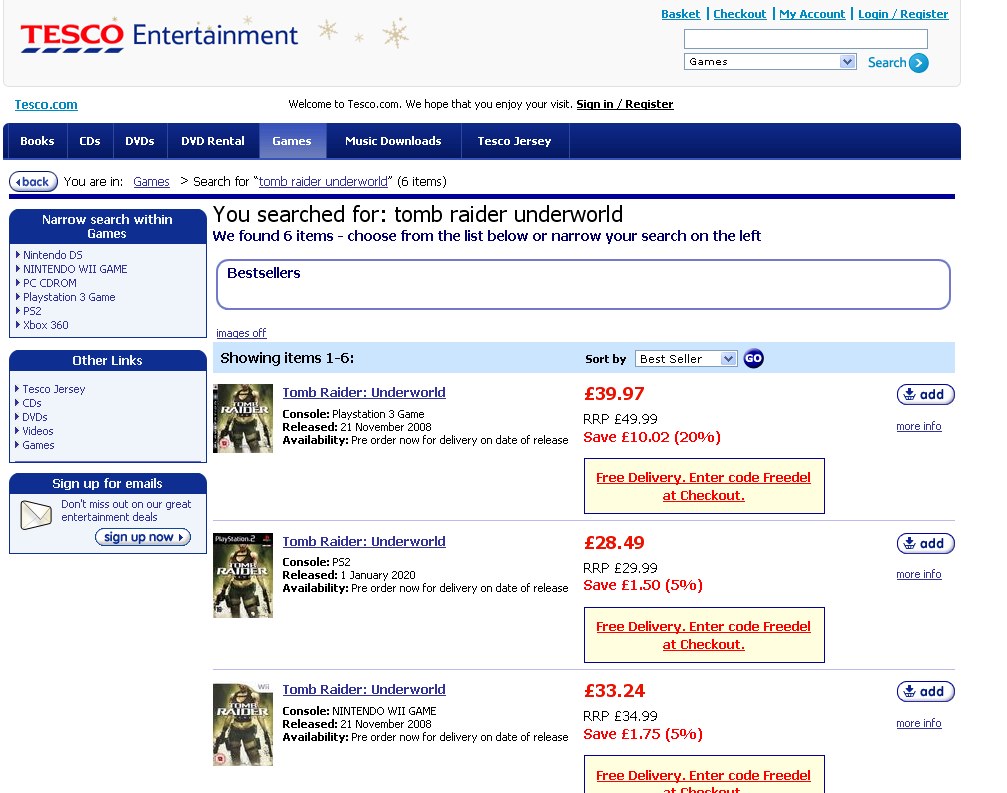This screenshot has width=1007, height=793.
Task: Click the Tesco Entertainment logo
Action: (159, 36)
